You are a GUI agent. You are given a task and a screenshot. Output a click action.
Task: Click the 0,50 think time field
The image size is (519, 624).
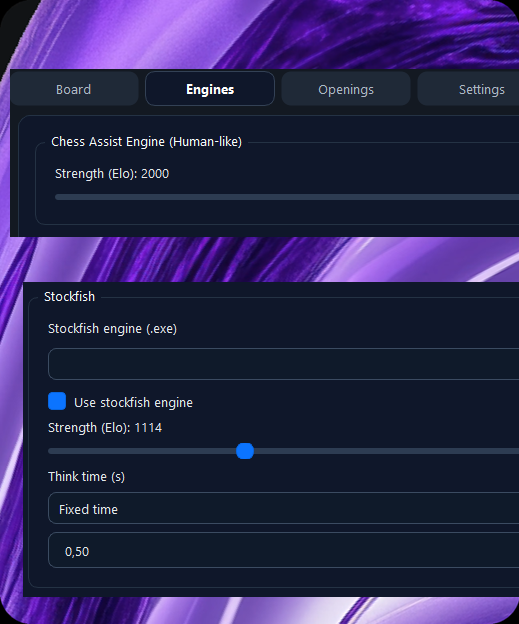[x=283, y=550]
